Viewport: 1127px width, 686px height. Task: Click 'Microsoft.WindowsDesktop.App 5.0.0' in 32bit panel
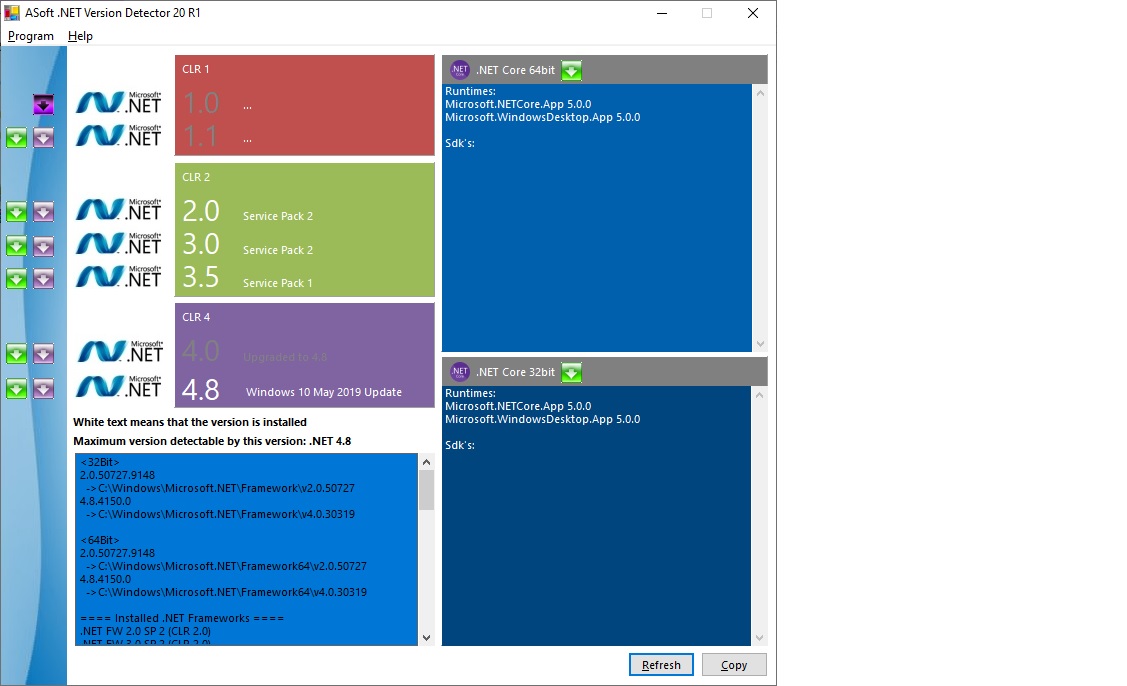[x=543, y=419]
